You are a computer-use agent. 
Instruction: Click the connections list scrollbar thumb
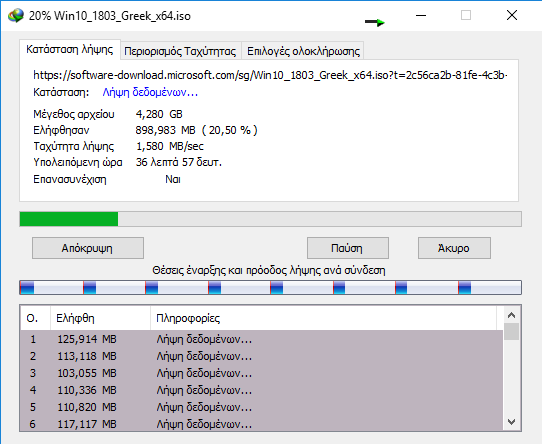(x=512, y=332)
